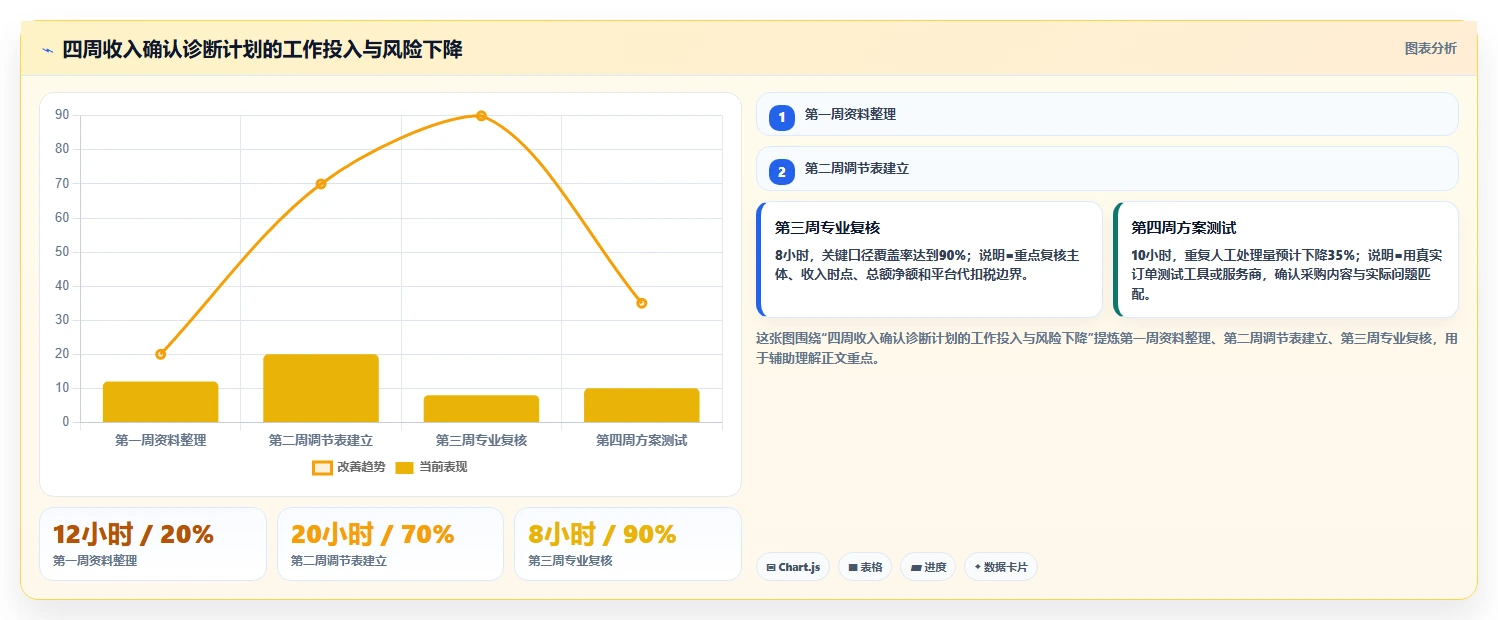Click the lightning icon beside the title
This screenshot has height=620, width=1498.
47,50
